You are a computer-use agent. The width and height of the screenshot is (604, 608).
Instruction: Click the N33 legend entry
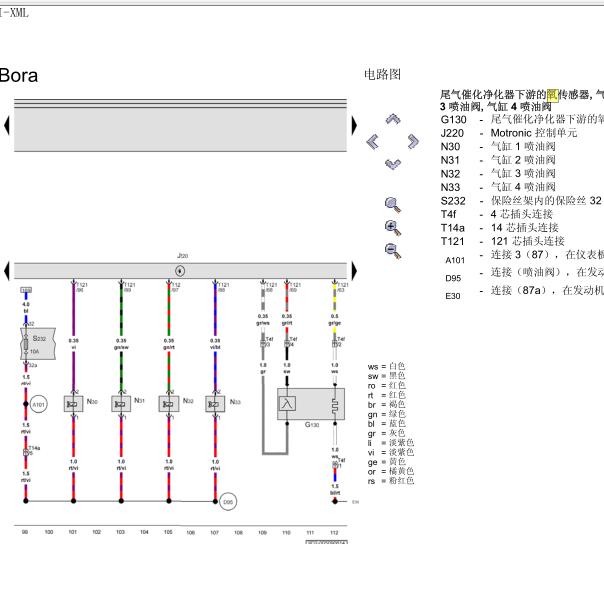(x=498, y=187)
